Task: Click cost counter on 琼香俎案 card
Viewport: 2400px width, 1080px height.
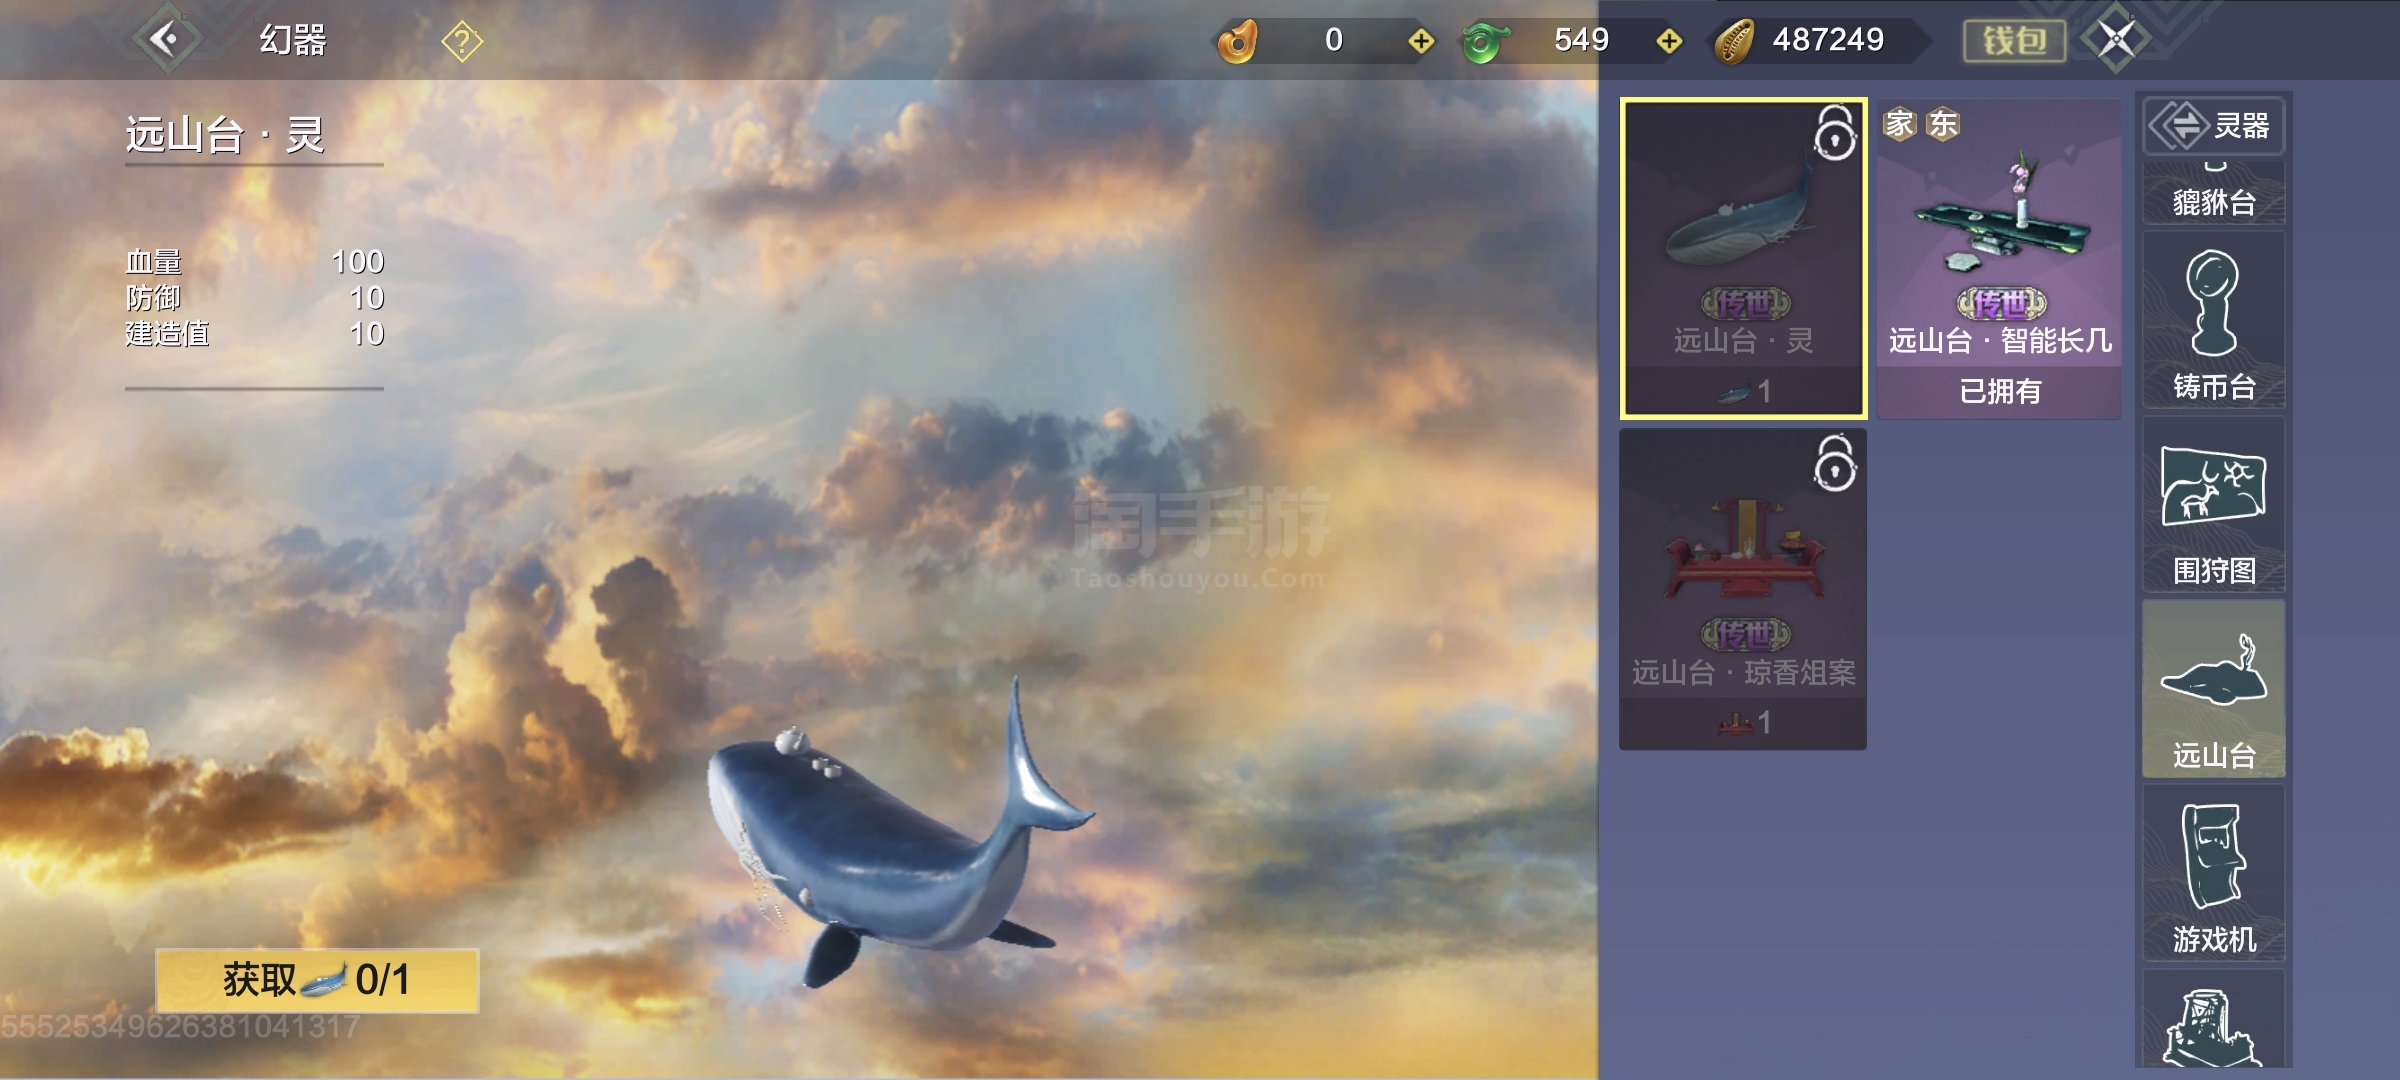Action: coord(1743,722)
